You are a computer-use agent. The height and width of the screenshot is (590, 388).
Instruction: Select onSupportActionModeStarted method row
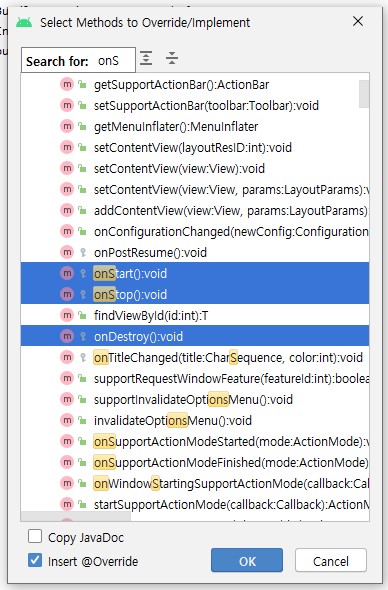pos(195,441)
